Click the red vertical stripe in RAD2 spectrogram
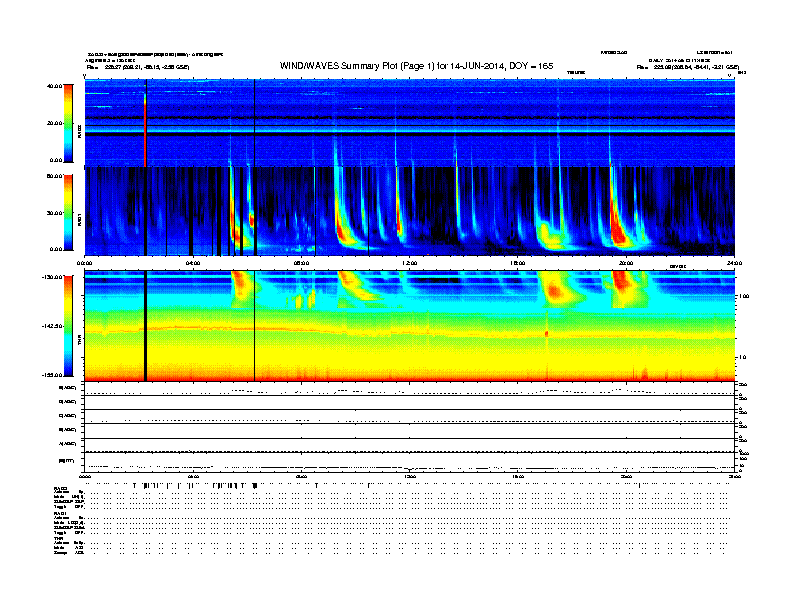792x612 pixels. point(145,131)
